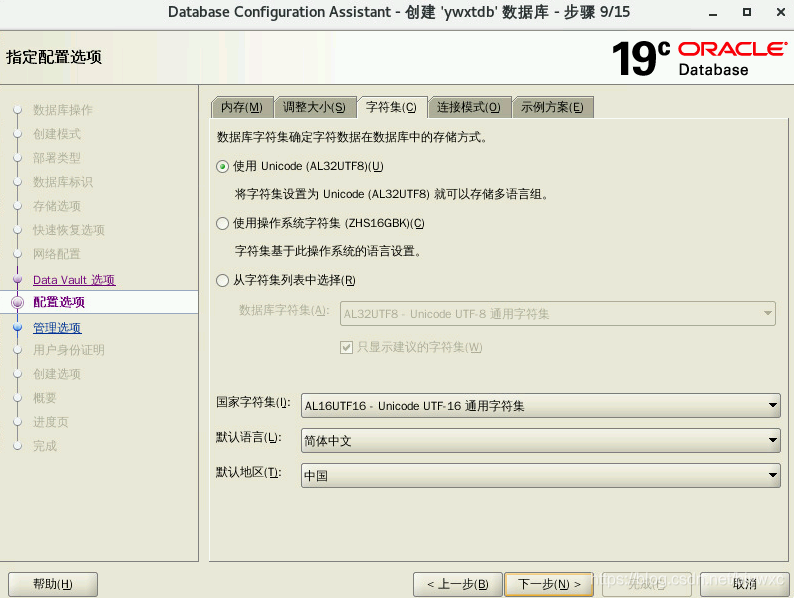Open the 数据库字符集 AL32UTF8 dropdown
The height and width of the screenshot is (598, 794).
[x=558, y=314]
